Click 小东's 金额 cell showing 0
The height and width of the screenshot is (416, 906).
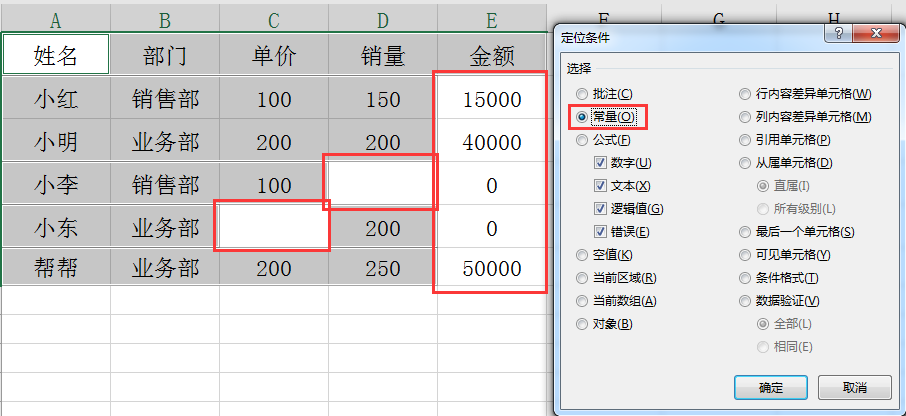(492, 227)
